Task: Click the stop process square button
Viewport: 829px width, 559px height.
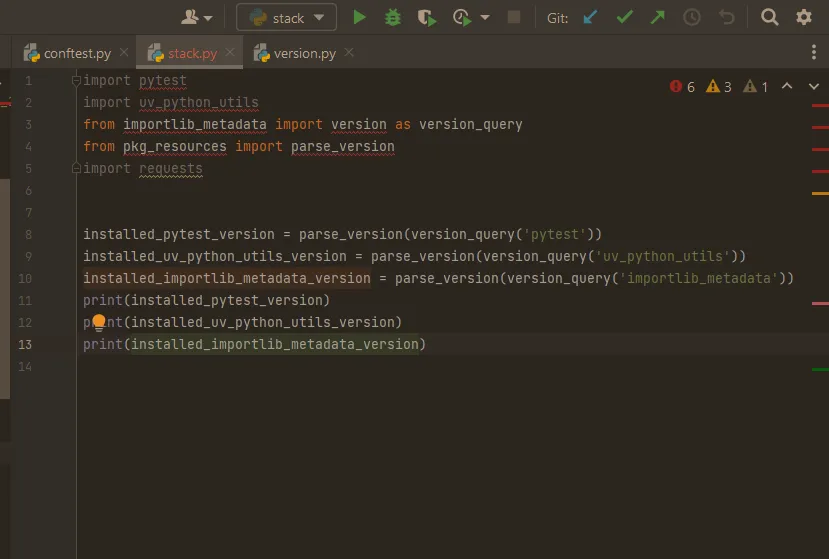Action: pos(513,17)
